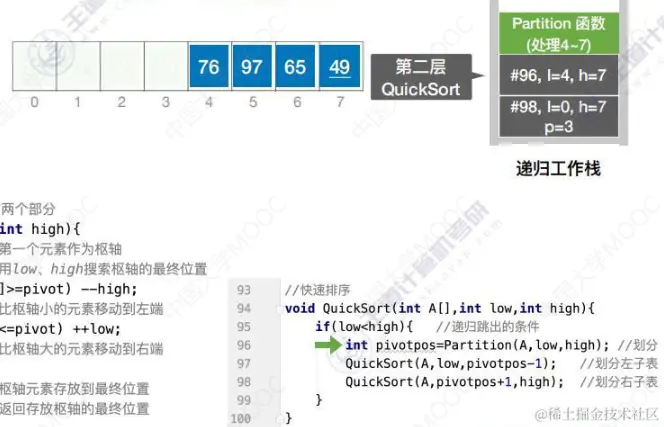This screenshot has width=664, height=427.
Task: Click 'void QuickSort(int A[],int low,int high){' line
Action: pos(440,308)
